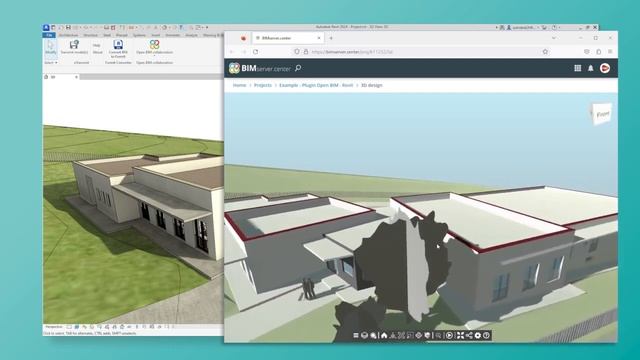Open the viewer menu (hamburger) in bottom toolbar
The height and width of the screenshot is (360, 640).
tap(356, 335)
